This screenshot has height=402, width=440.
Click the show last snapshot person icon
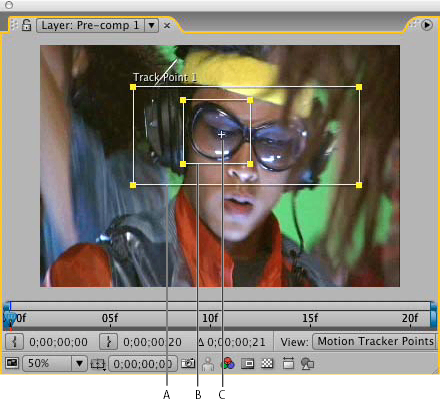coord(208,364)
